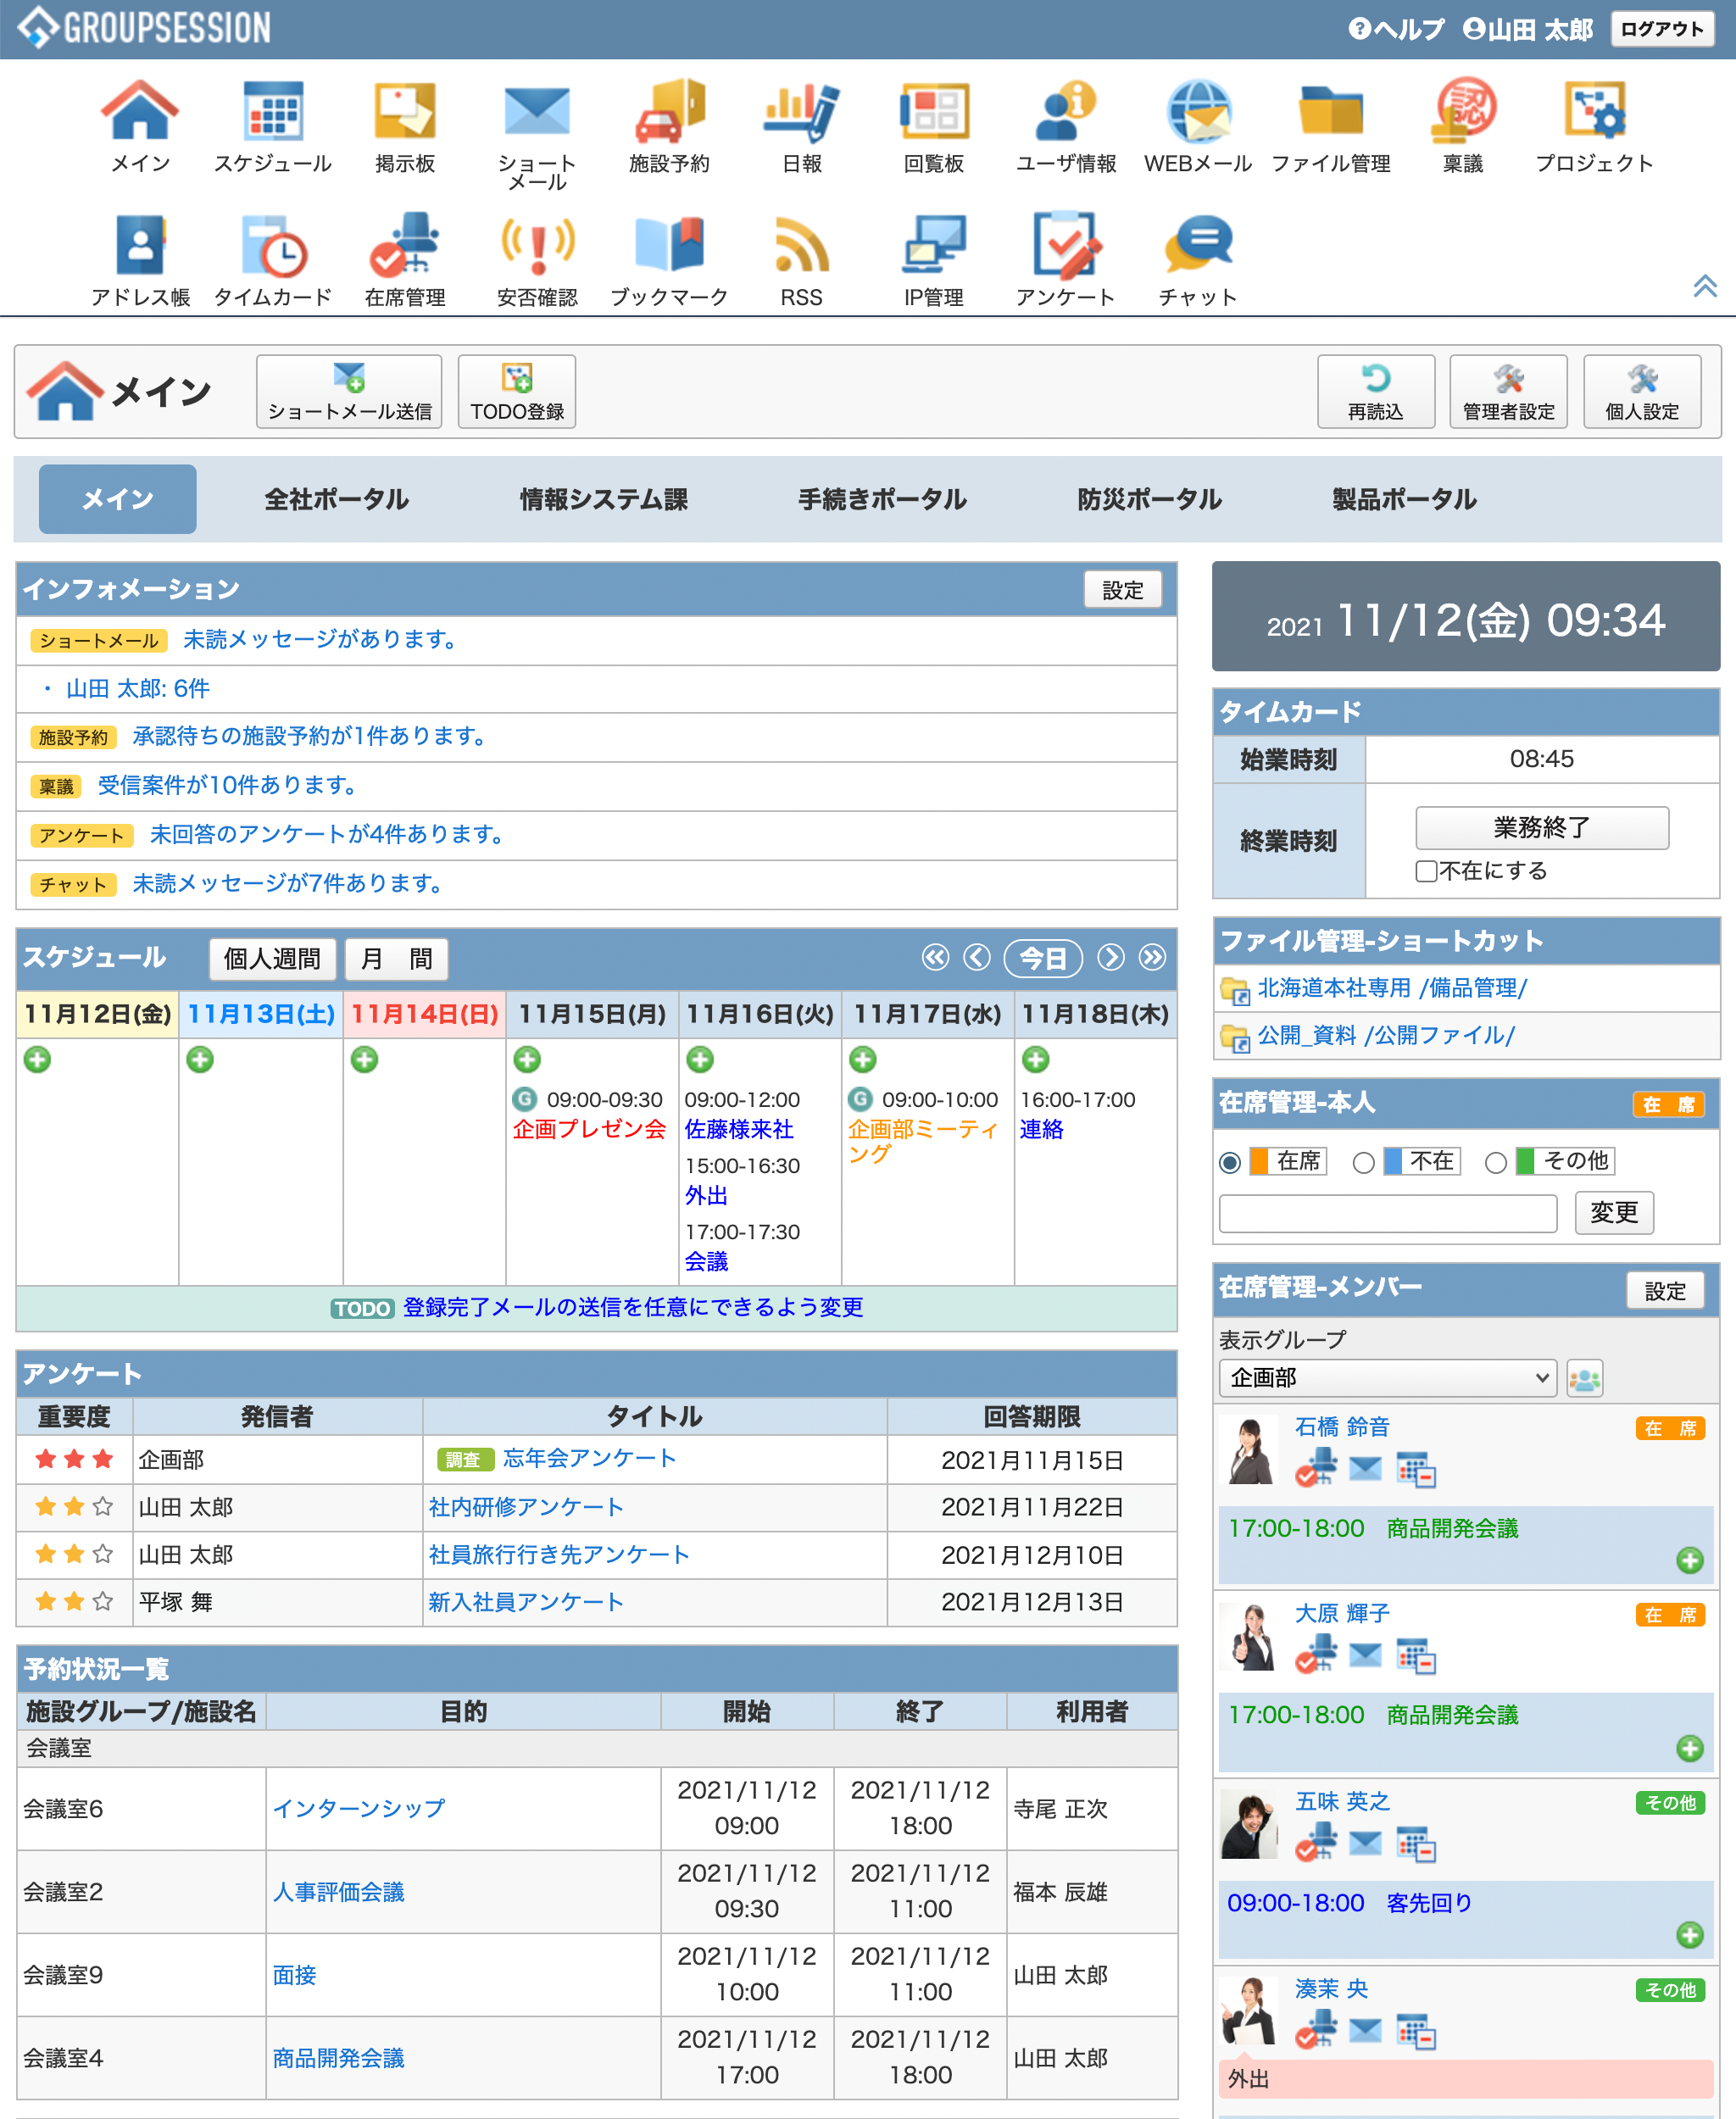Open the 稟議 approval stamp icon
1736x2119 pixels.
tap(1463, 111)
